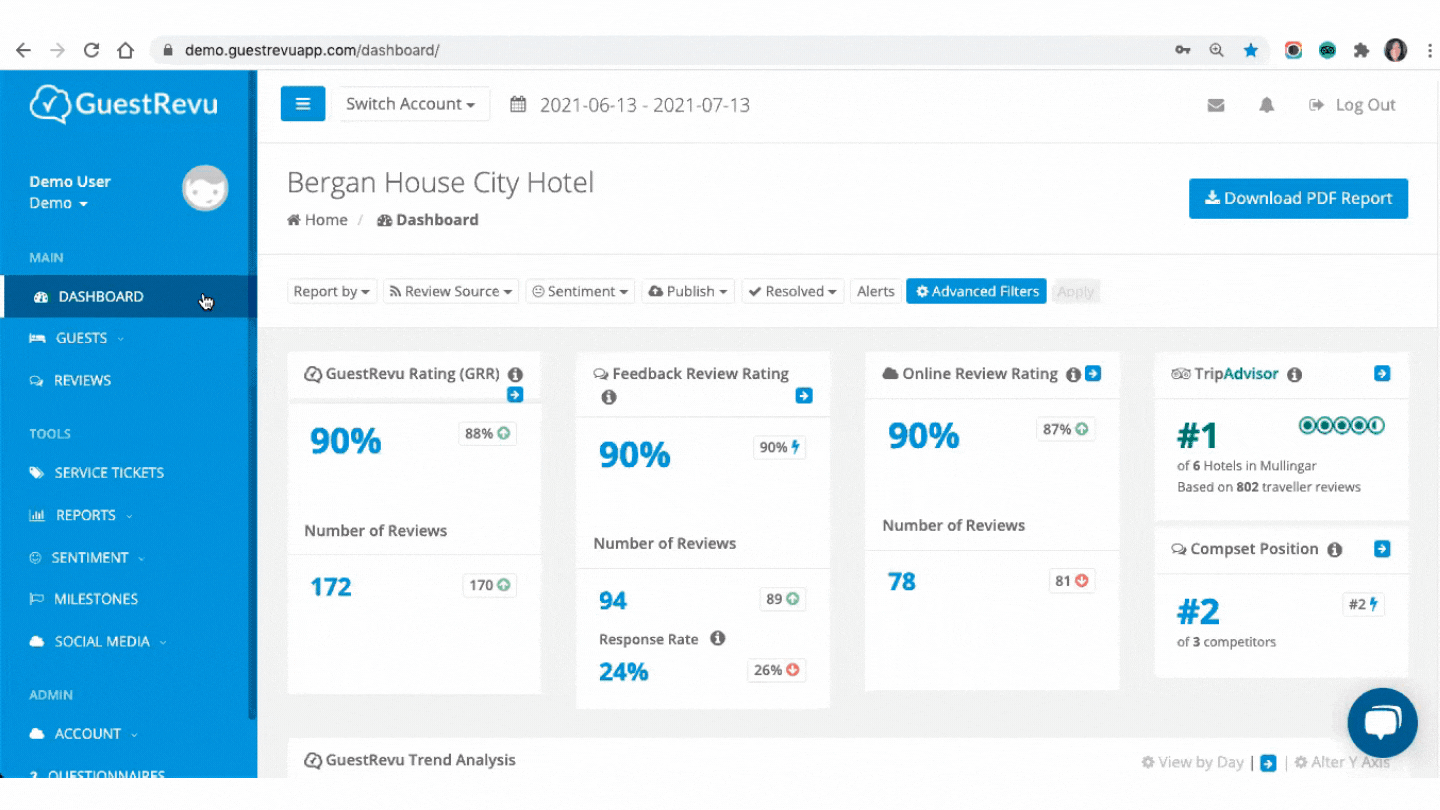Expand the Social Media sidebar menu
This screenshot has width=1440, height=810.
(128, 641)
